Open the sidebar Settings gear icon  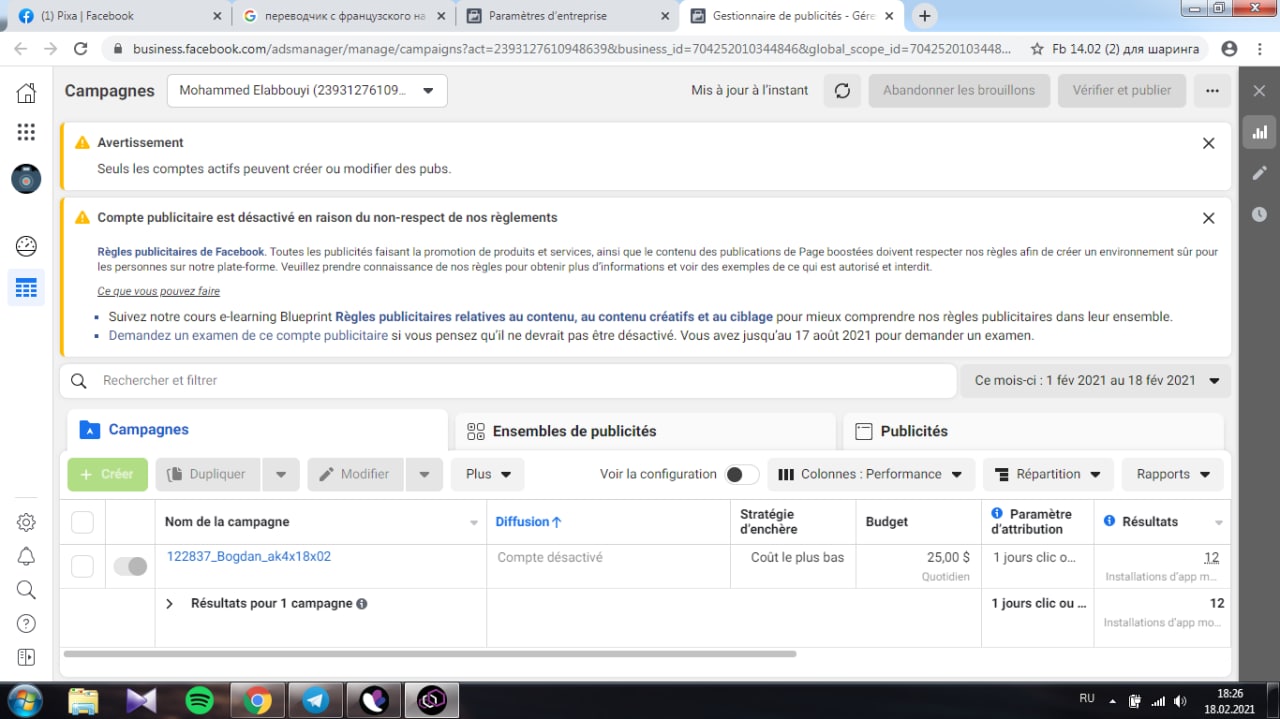tap(26, 522)
